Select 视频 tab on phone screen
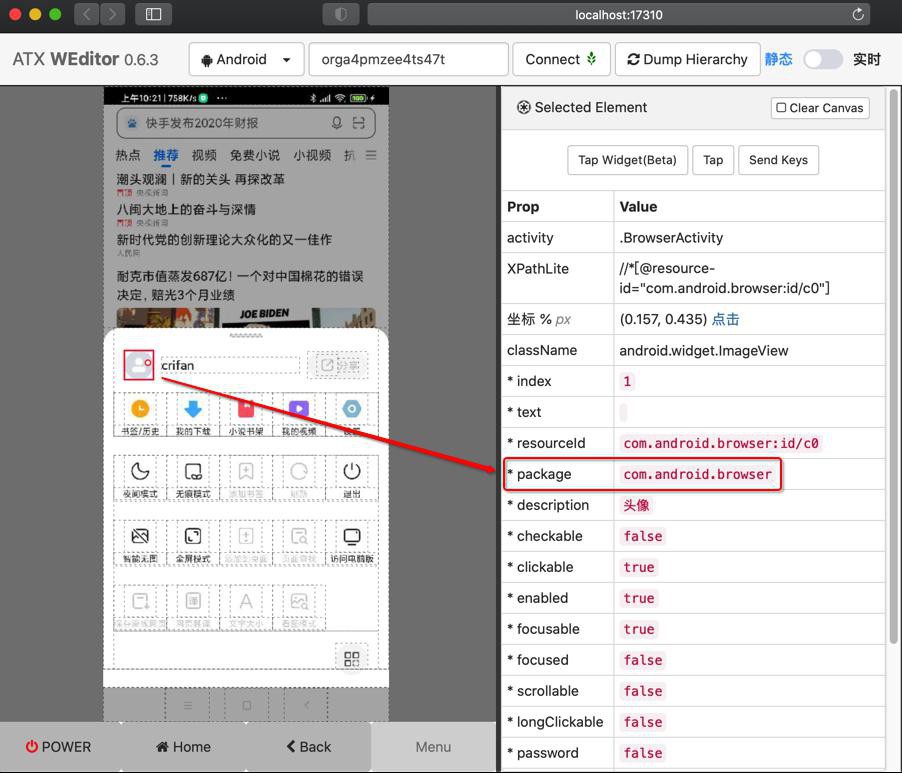The width and height of the screenshot is (902, 773). pos(204,155)
